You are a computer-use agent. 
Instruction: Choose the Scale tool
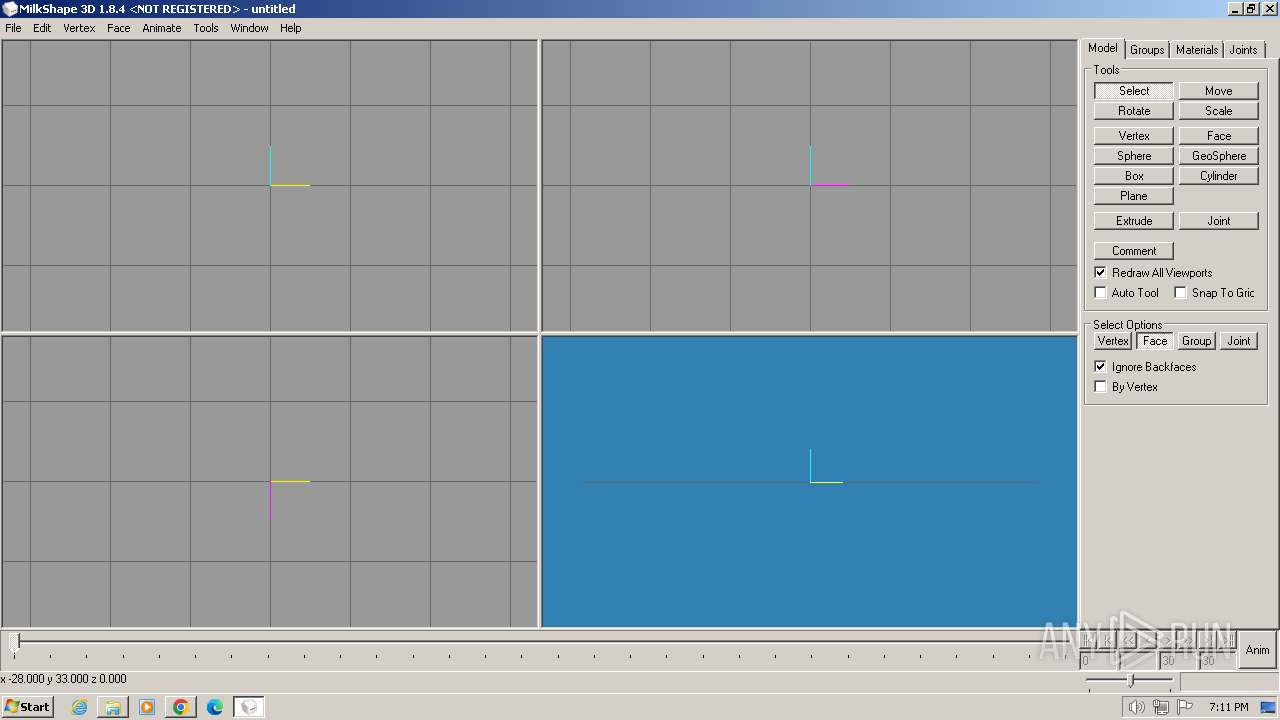tap(1218, 111)
